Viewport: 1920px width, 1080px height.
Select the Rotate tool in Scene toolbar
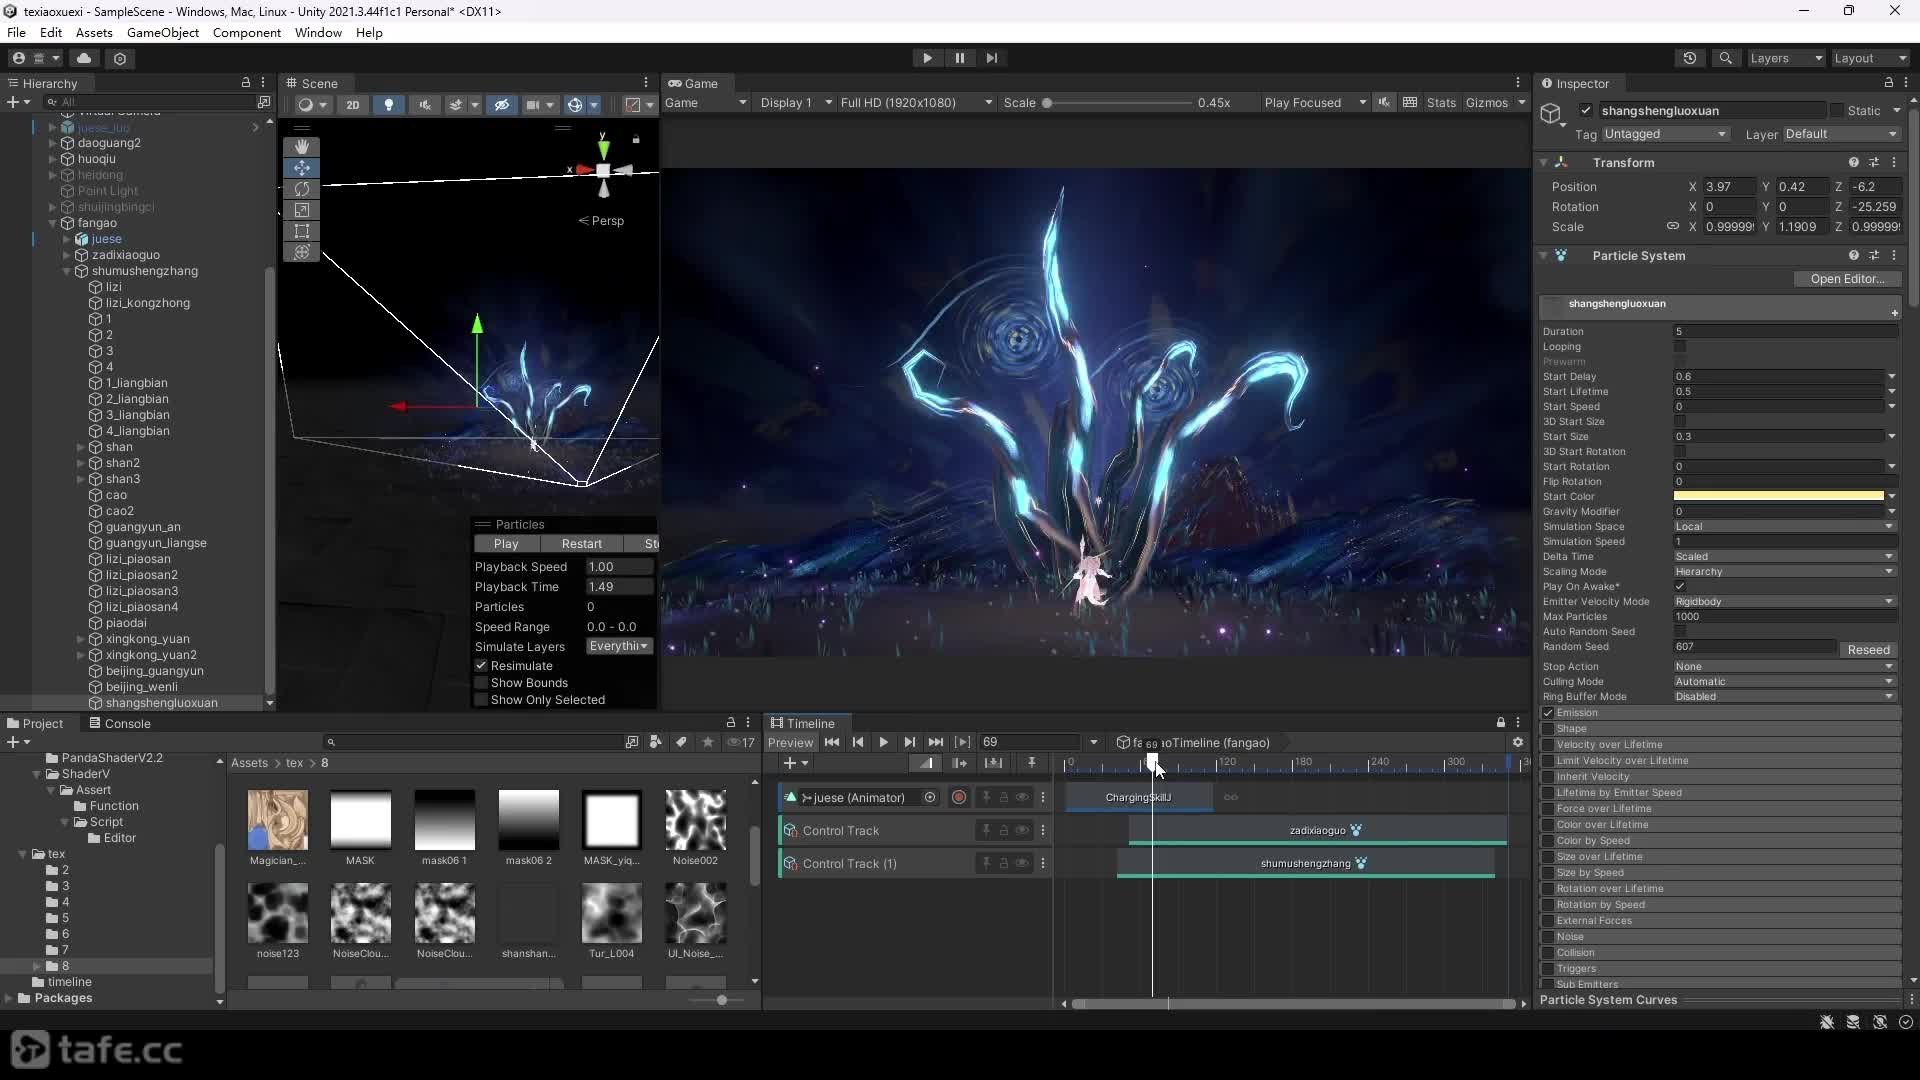301,189
